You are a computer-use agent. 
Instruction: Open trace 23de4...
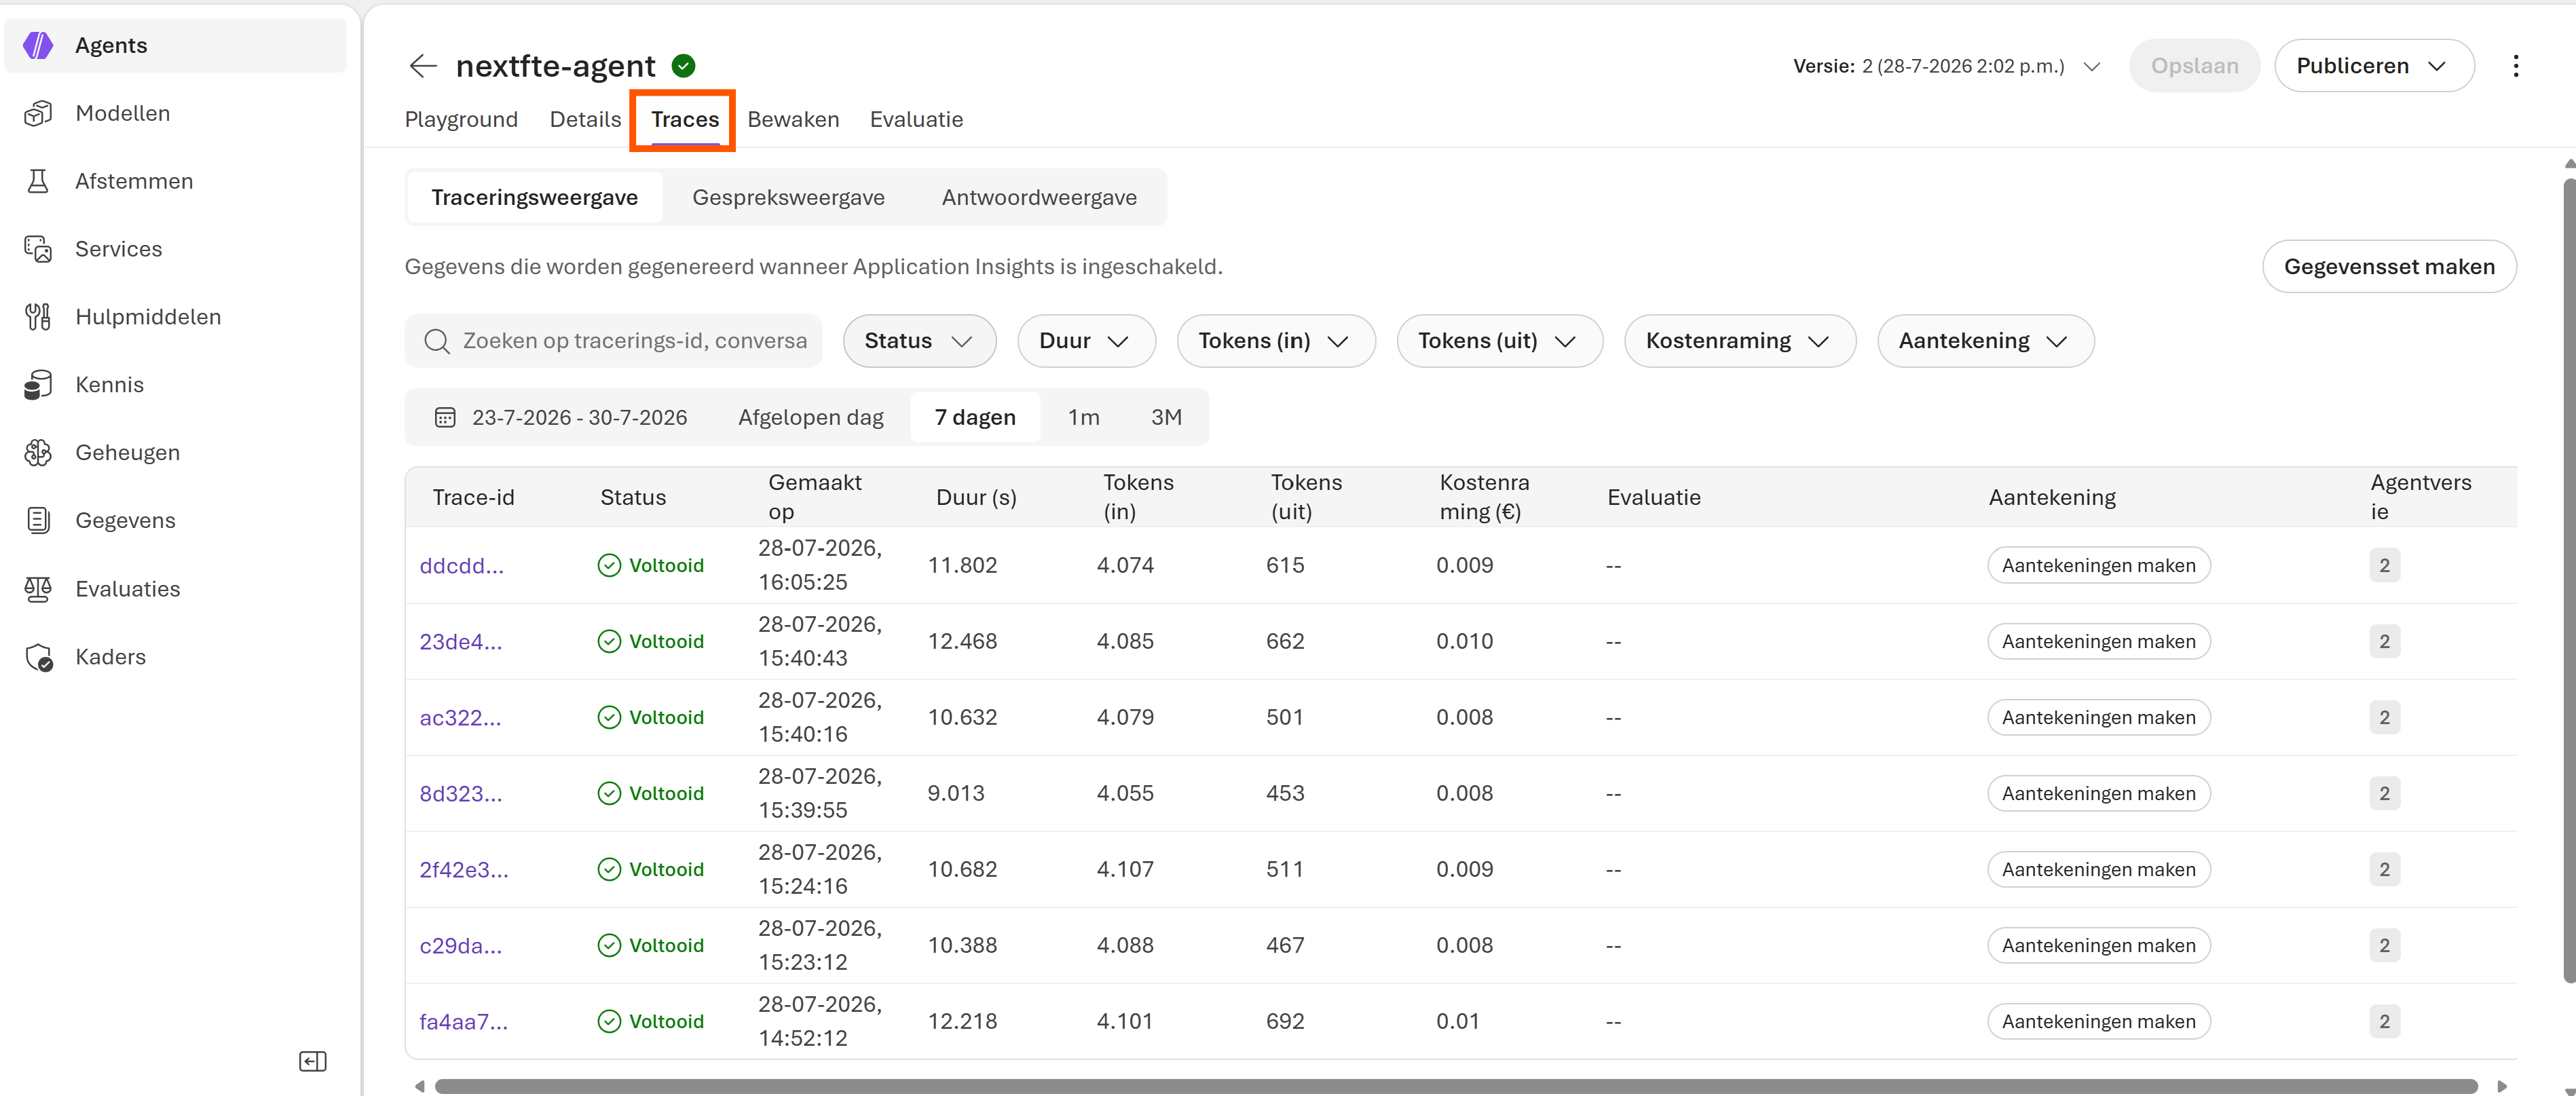click(x=460, y=642)
